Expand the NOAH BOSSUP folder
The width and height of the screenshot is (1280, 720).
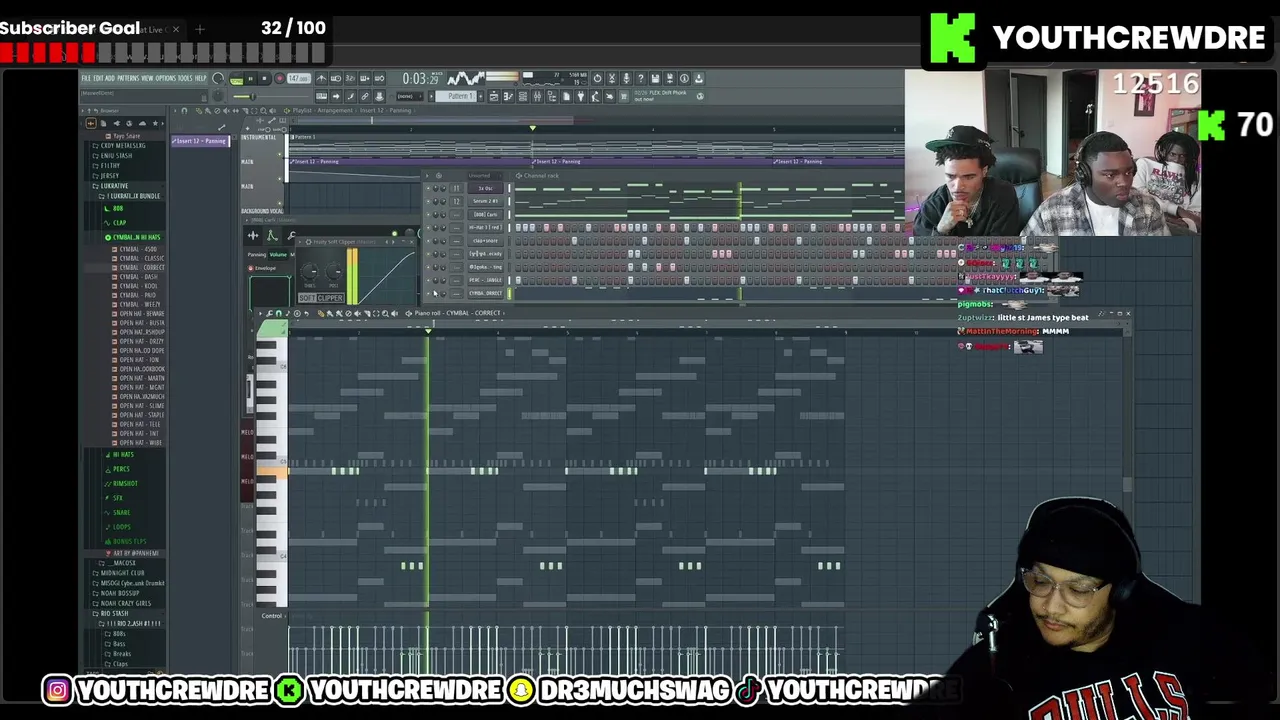pos(117,593)
